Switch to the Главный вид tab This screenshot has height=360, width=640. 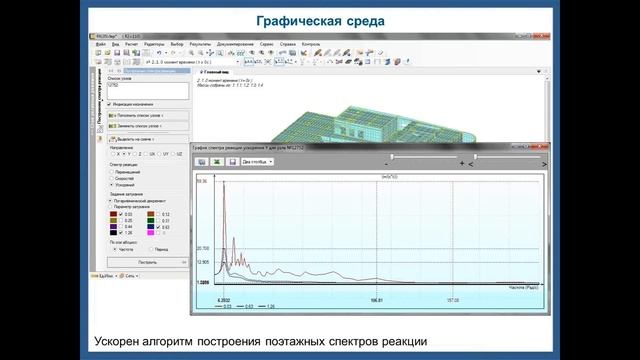[x=215, y=72]
